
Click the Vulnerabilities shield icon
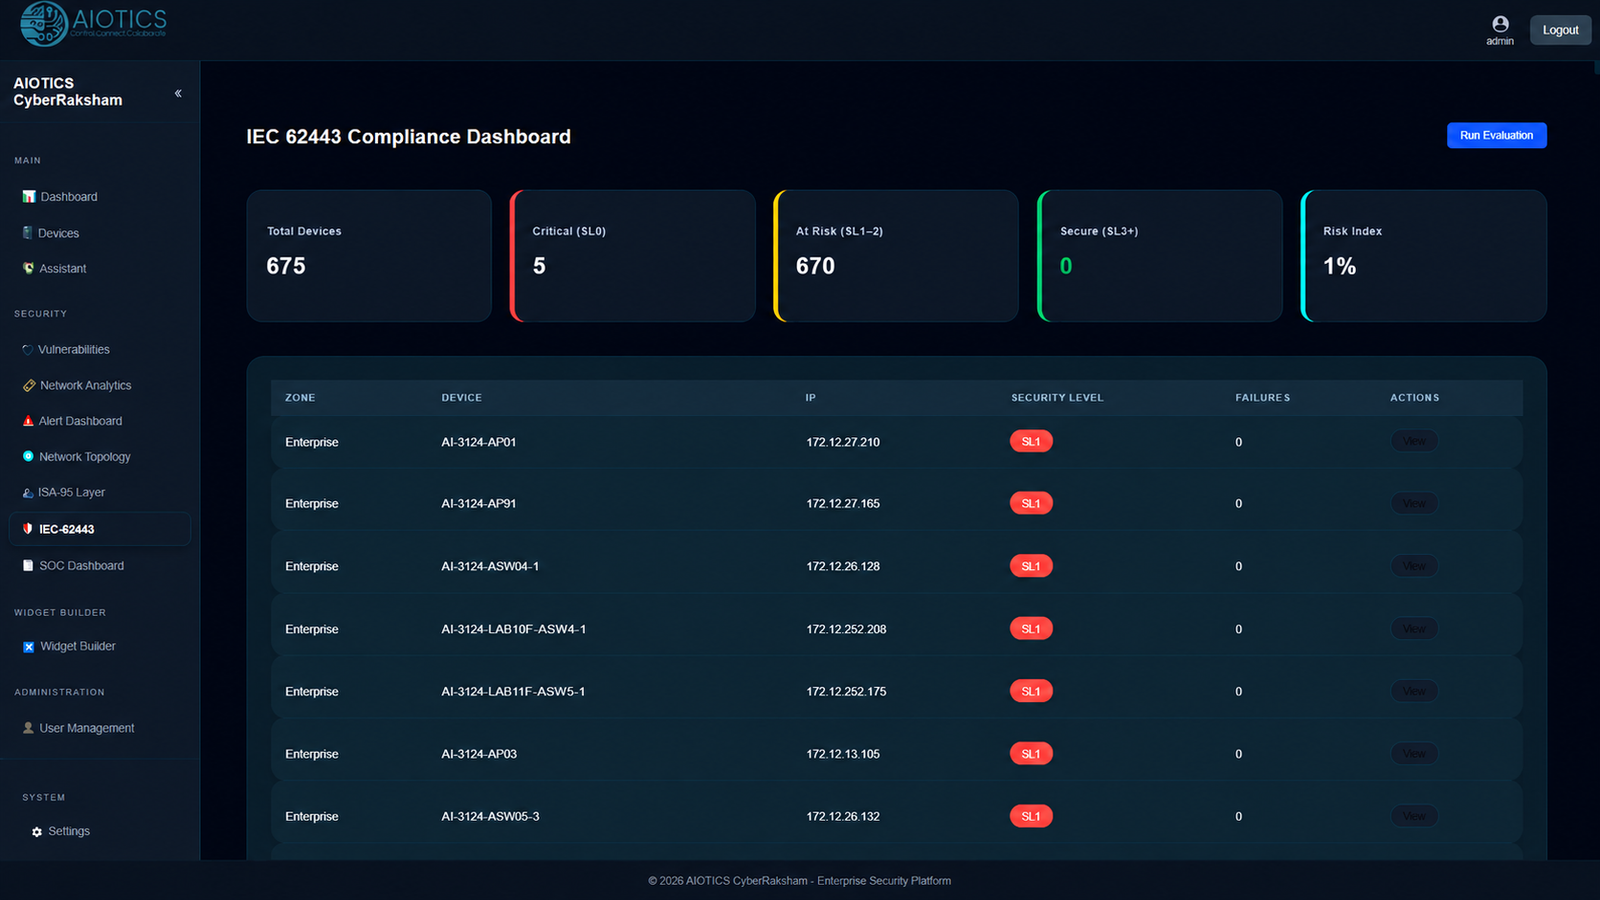coord(27,350)
